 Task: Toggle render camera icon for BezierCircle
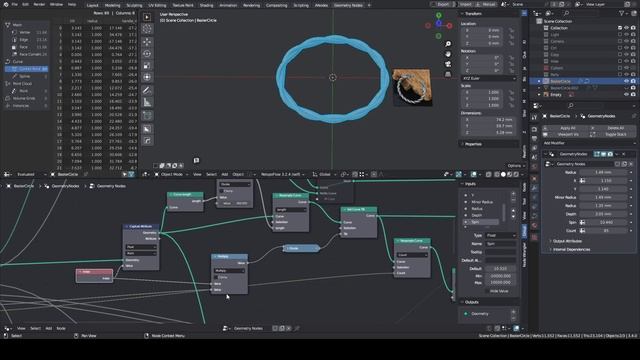(633, 81)
